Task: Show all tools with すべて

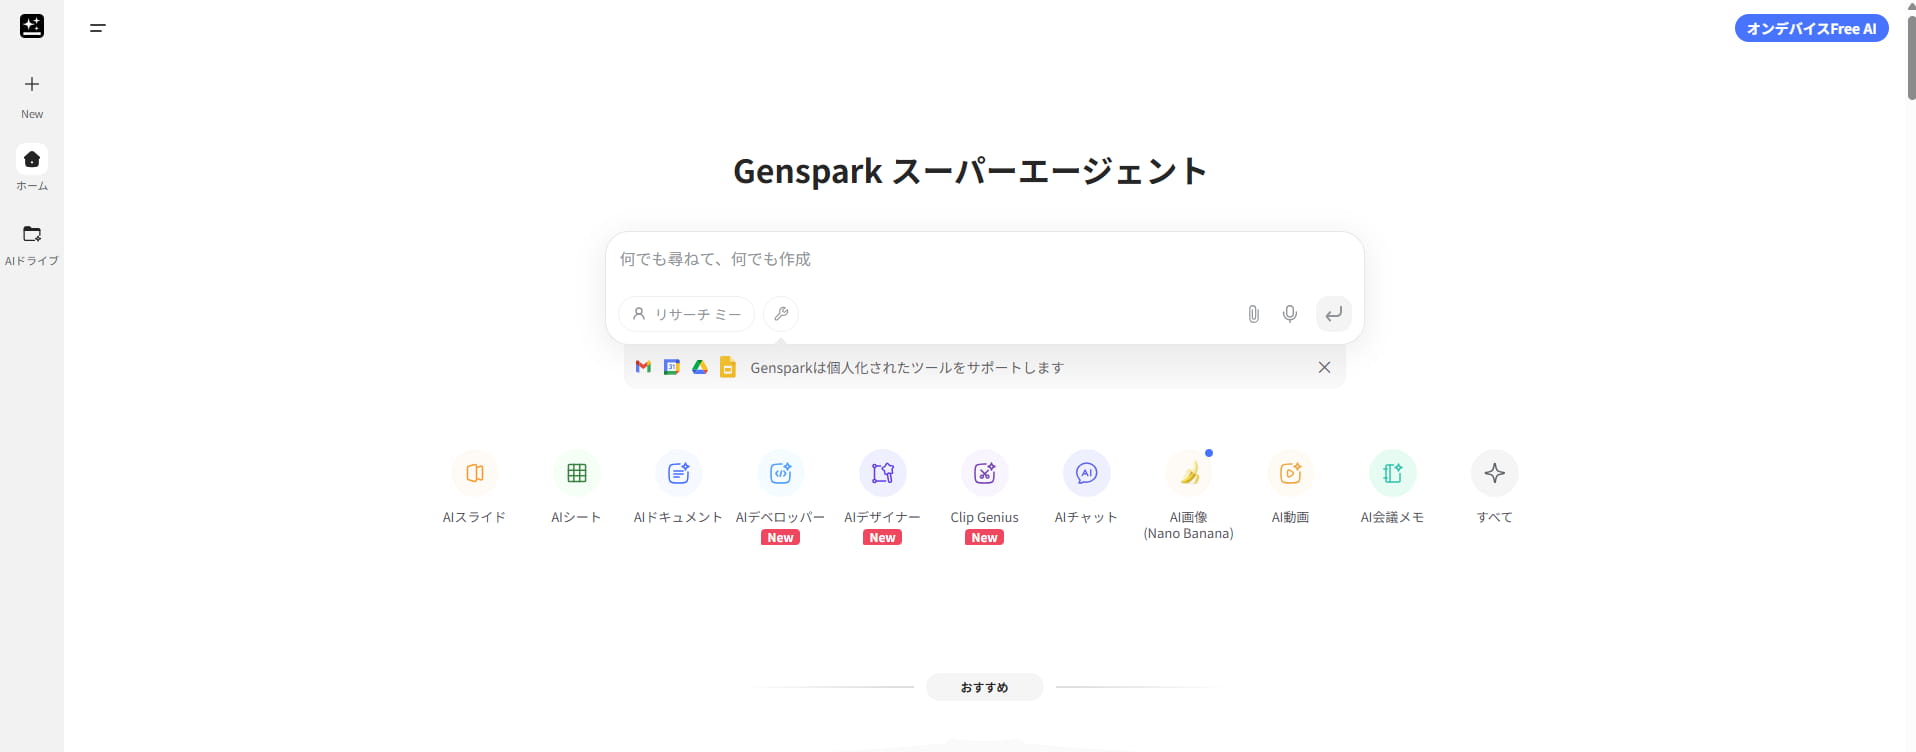Action: (1494, 473)
